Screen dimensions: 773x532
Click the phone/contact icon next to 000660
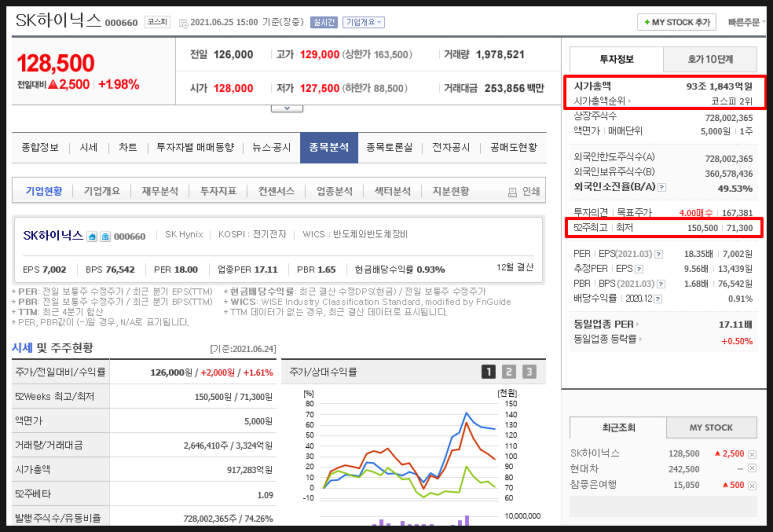point(105,237)
